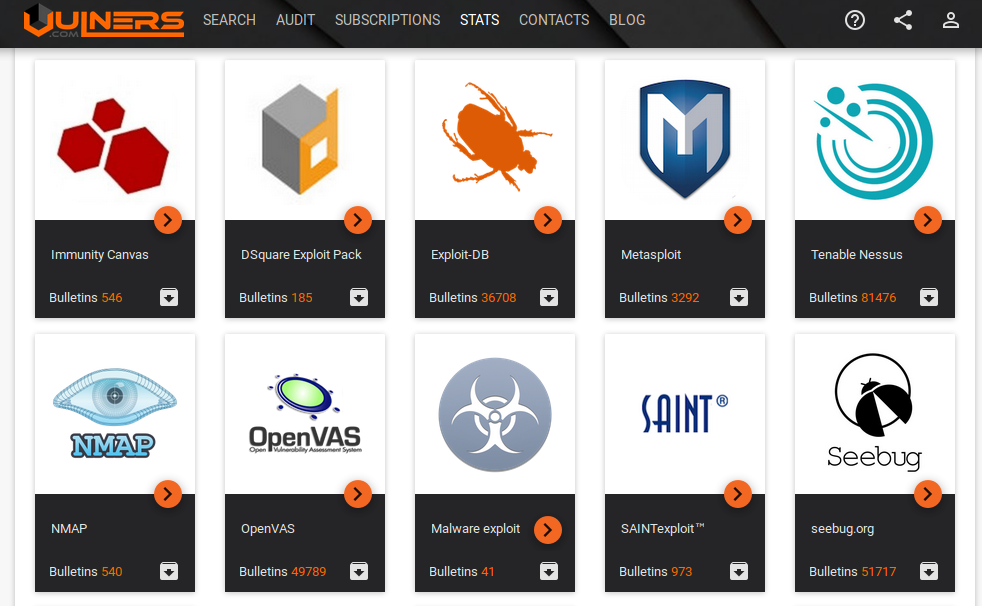Image resolution: width=982 pixels, height=606 pixels.
Task: Download OpenVAS bulletins archive
Action: [x=359, y=572]
